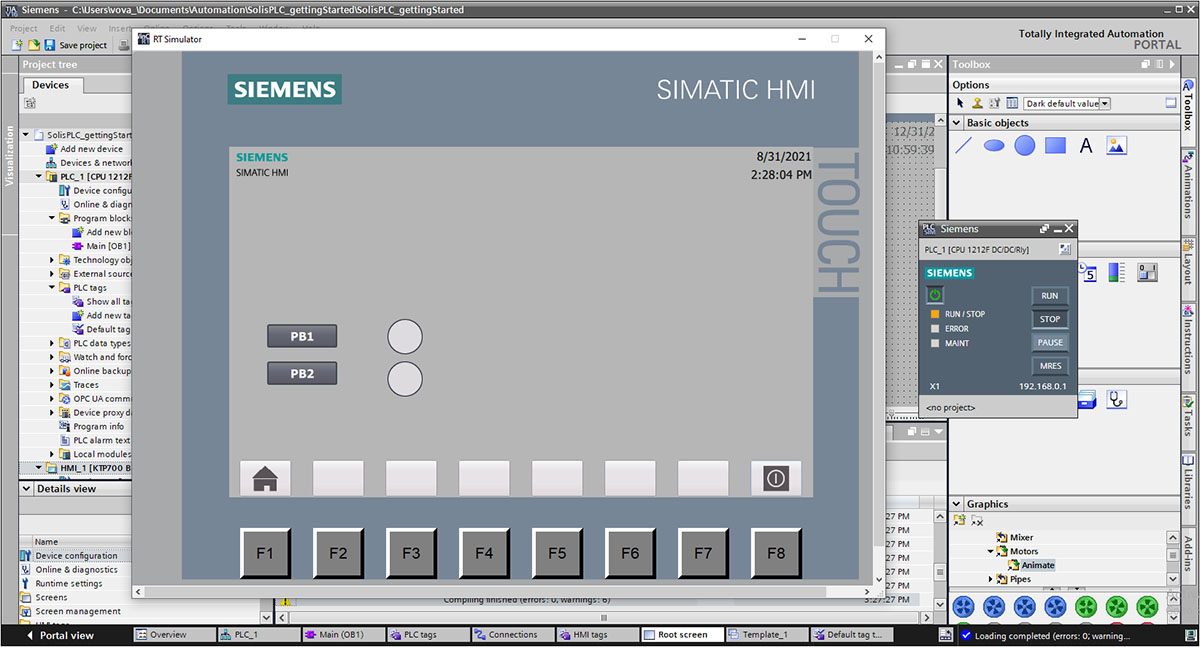The image size is (1200, 647).
Task: Select the Switch element icon in toolbox
Action: tap(1147, 272)
